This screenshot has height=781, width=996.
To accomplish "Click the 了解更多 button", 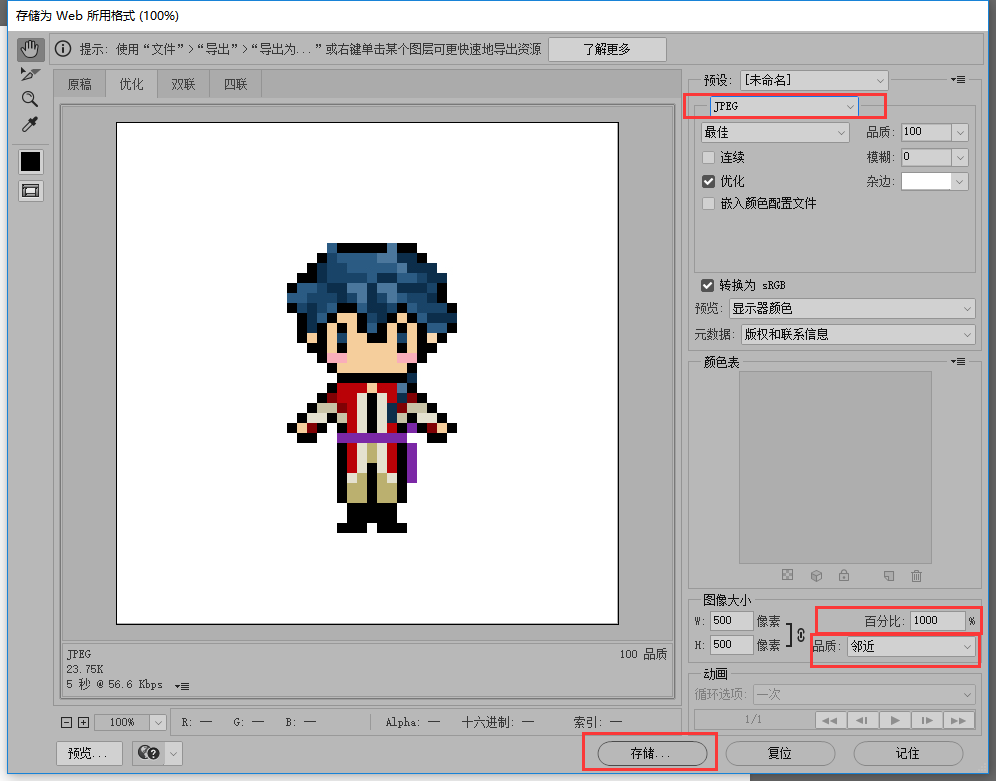I will pyautogui.click(x=607, y=49).
